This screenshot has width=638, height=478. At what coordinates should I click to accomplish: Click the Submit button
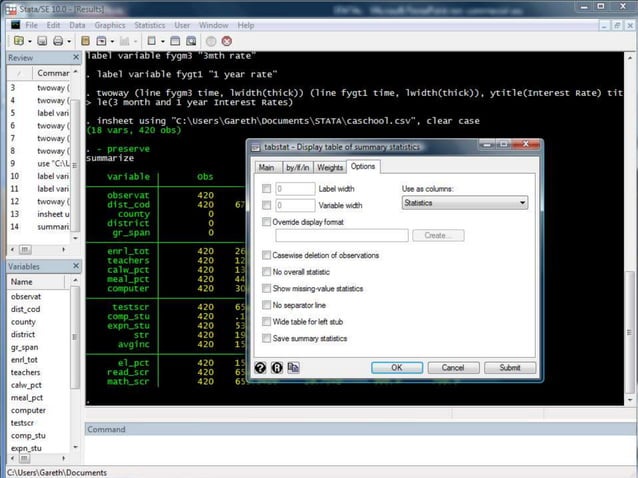[x=510, y=368]
